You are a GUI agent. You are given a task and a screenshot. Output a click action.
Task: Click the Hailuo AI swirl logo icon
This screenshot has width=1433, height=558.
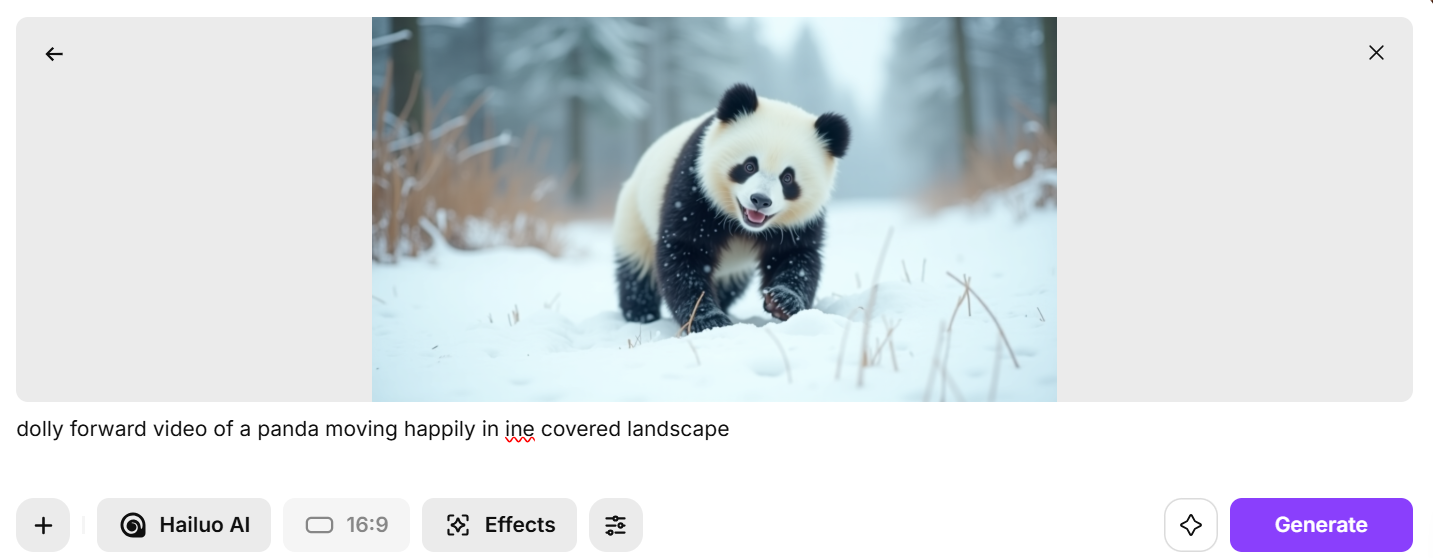[133, 525]
